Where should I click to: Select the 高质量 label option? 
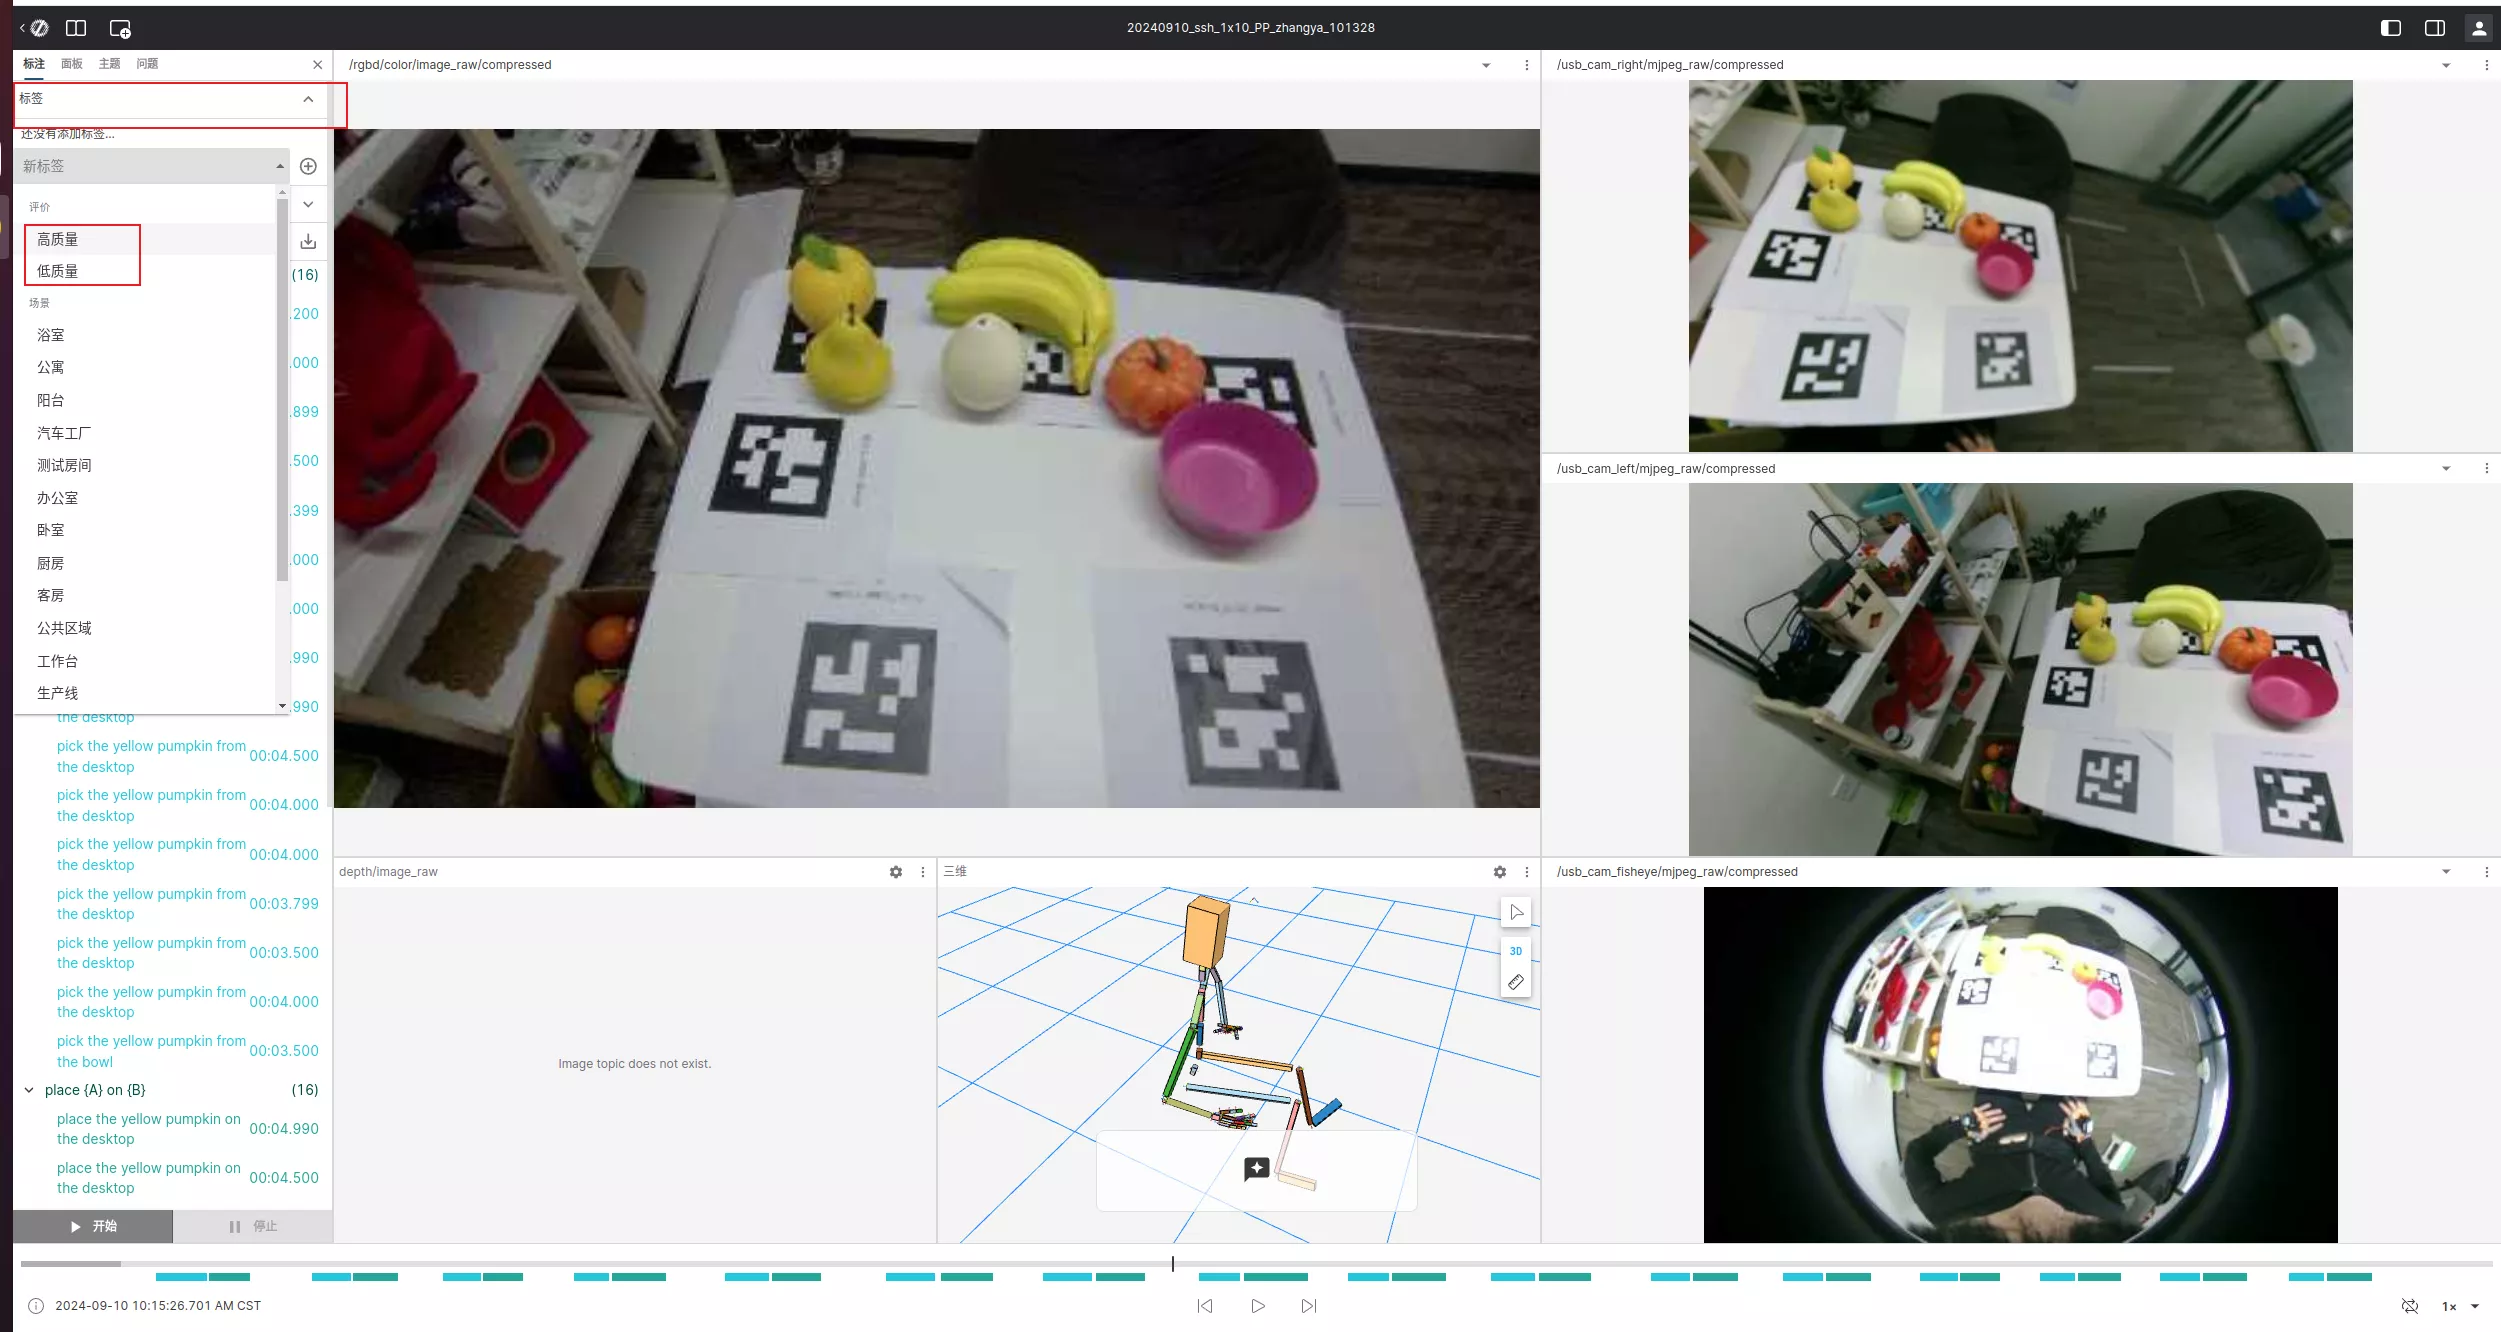point(58,239)
